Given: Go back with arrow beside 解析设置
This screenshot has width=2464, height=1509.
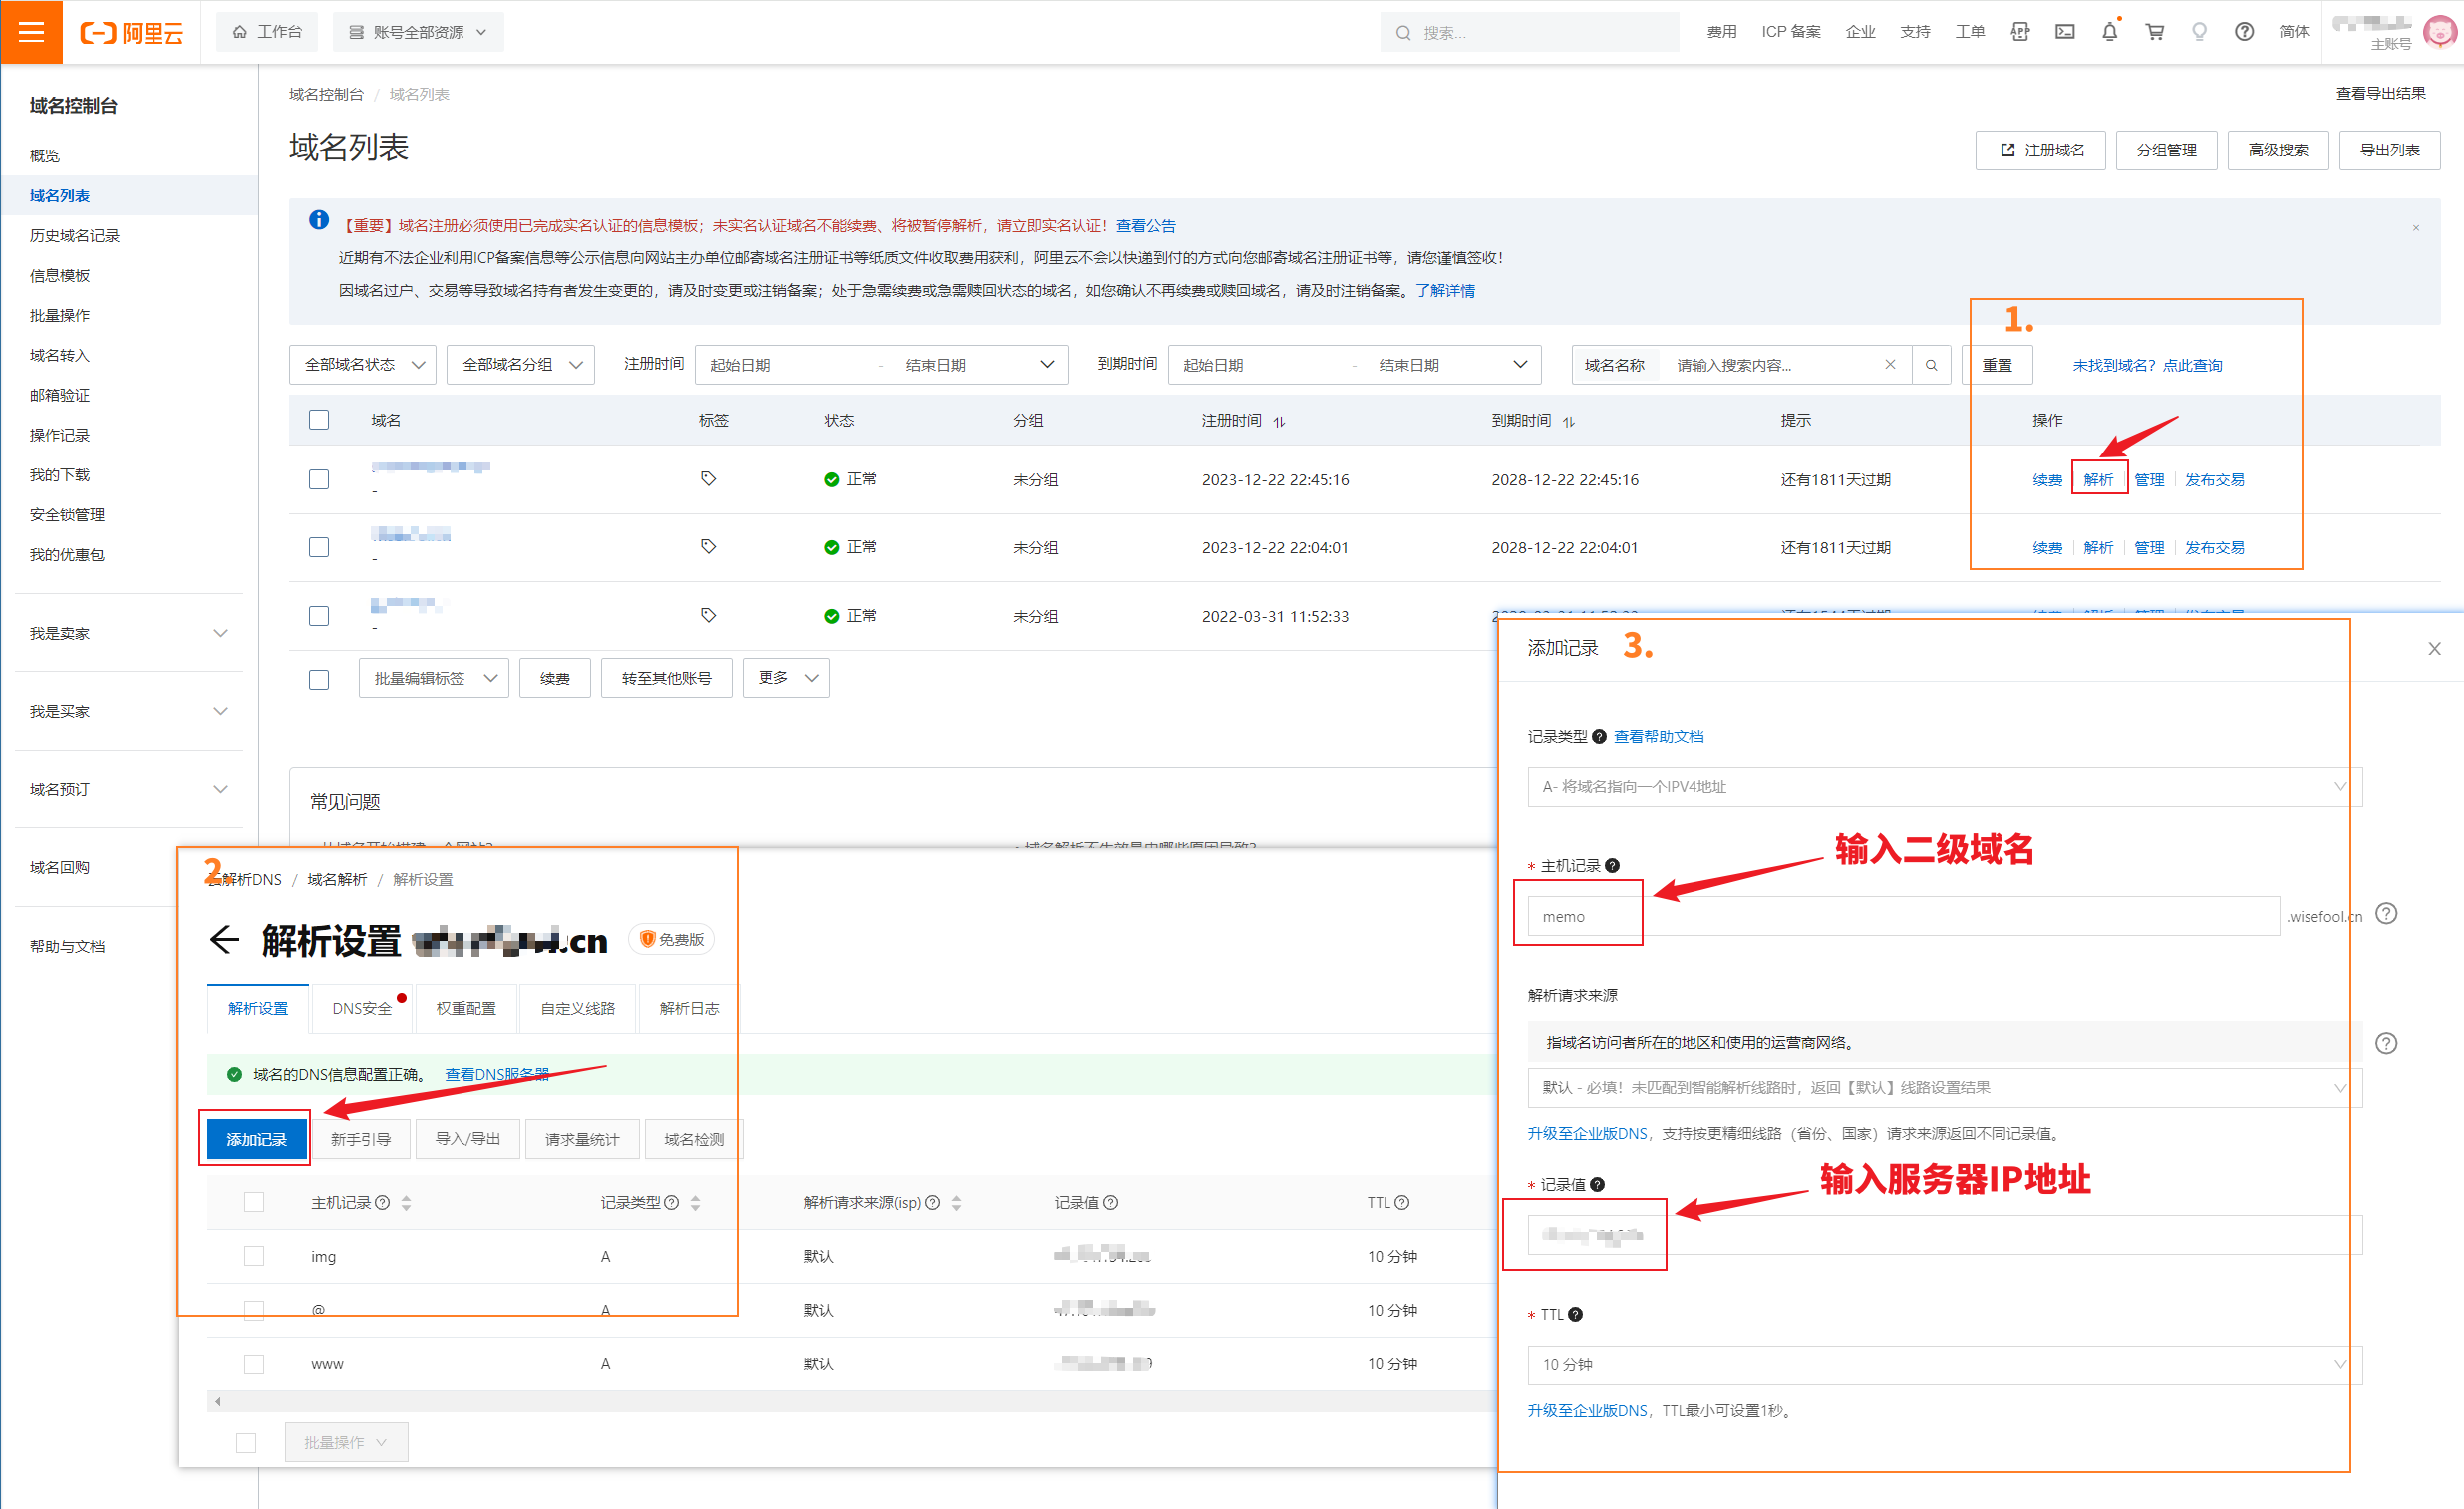Looking at the screenshot, I should pos(225,940).
